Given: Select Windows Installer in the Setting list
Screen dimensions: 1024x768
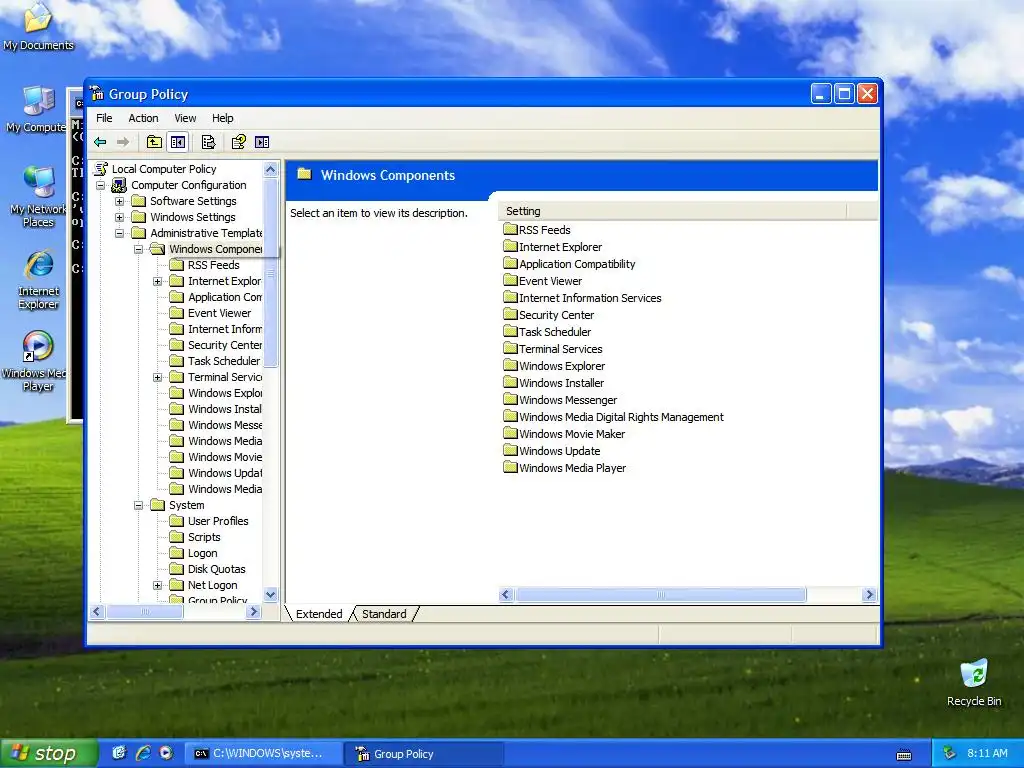Looking at the screenshot, I should point(554,383).
